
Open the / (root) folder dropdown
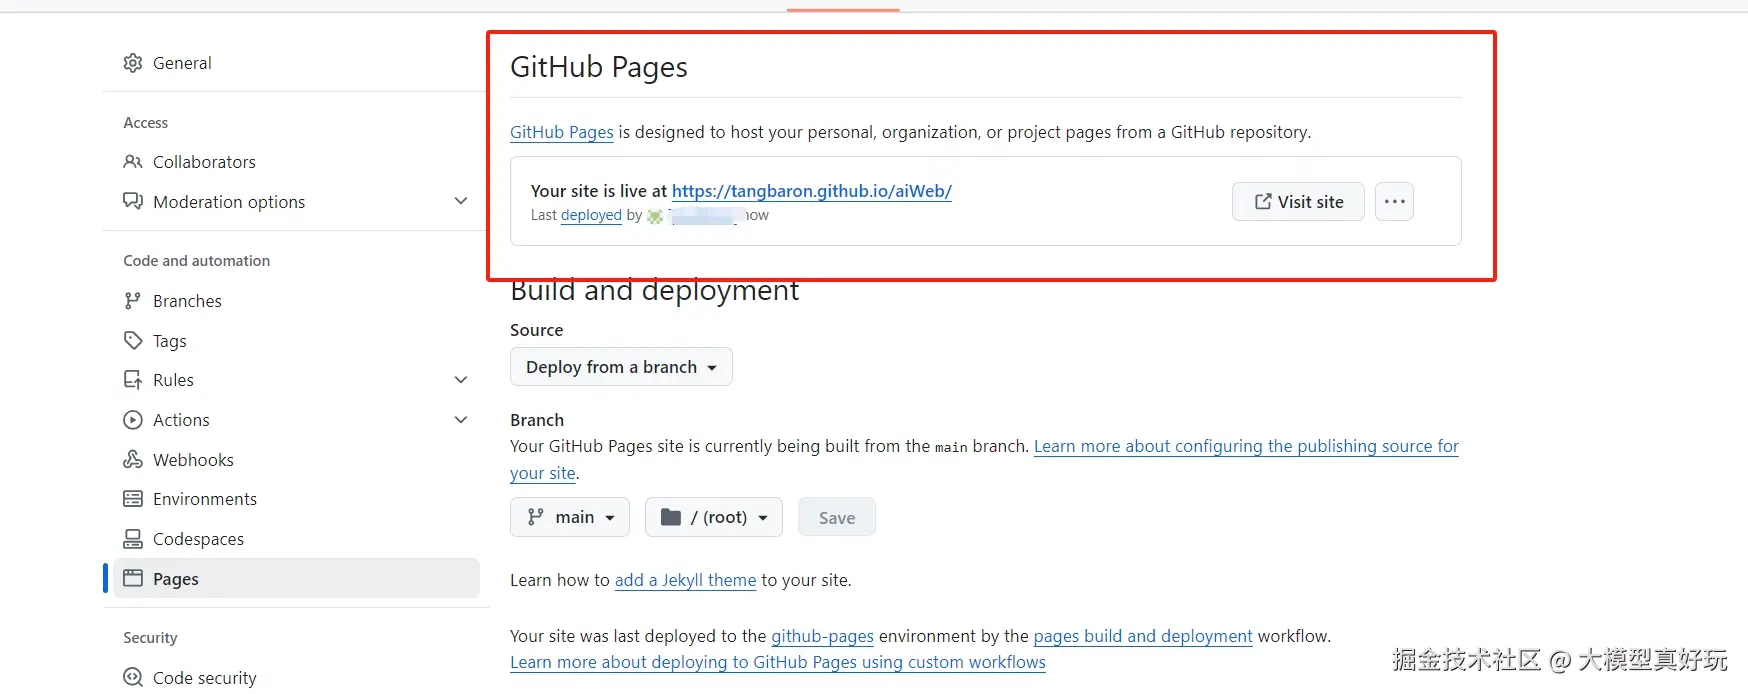point(714,517)
